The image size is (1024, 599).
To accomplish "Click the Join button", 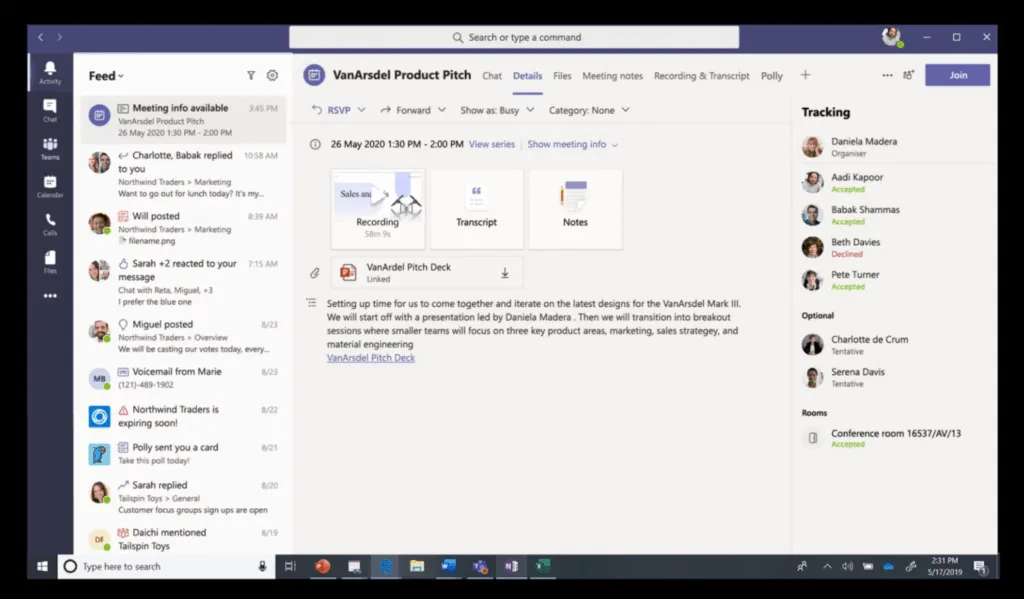I will 957,75.
